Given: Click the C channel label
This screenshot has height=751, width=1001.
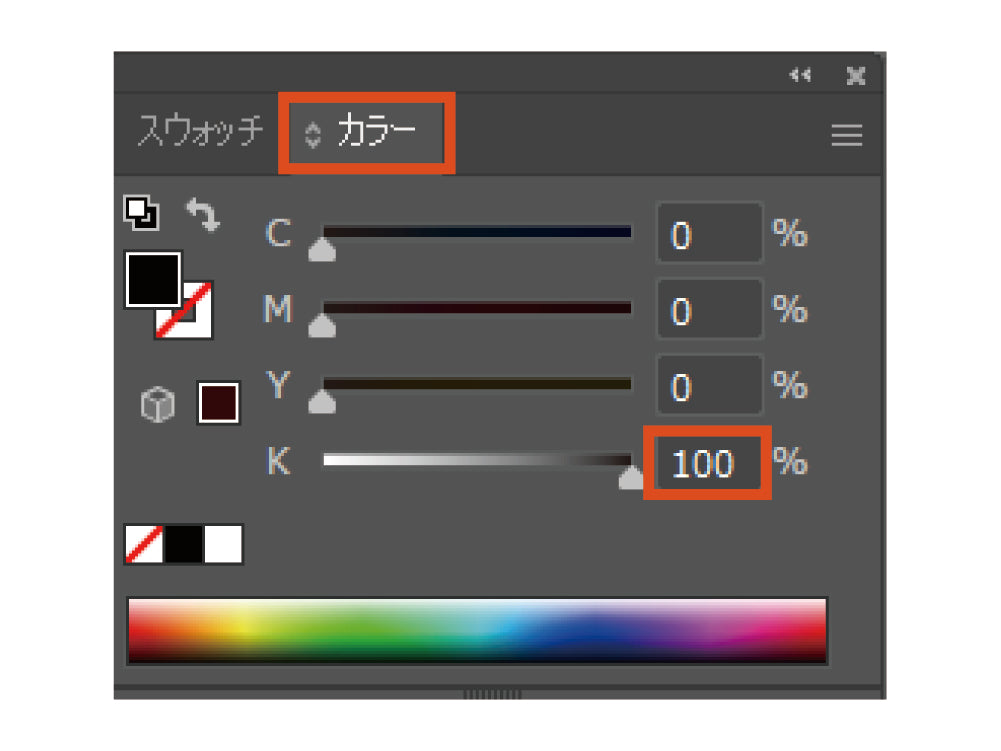Looking at the screenshot, I should (278, 233).
